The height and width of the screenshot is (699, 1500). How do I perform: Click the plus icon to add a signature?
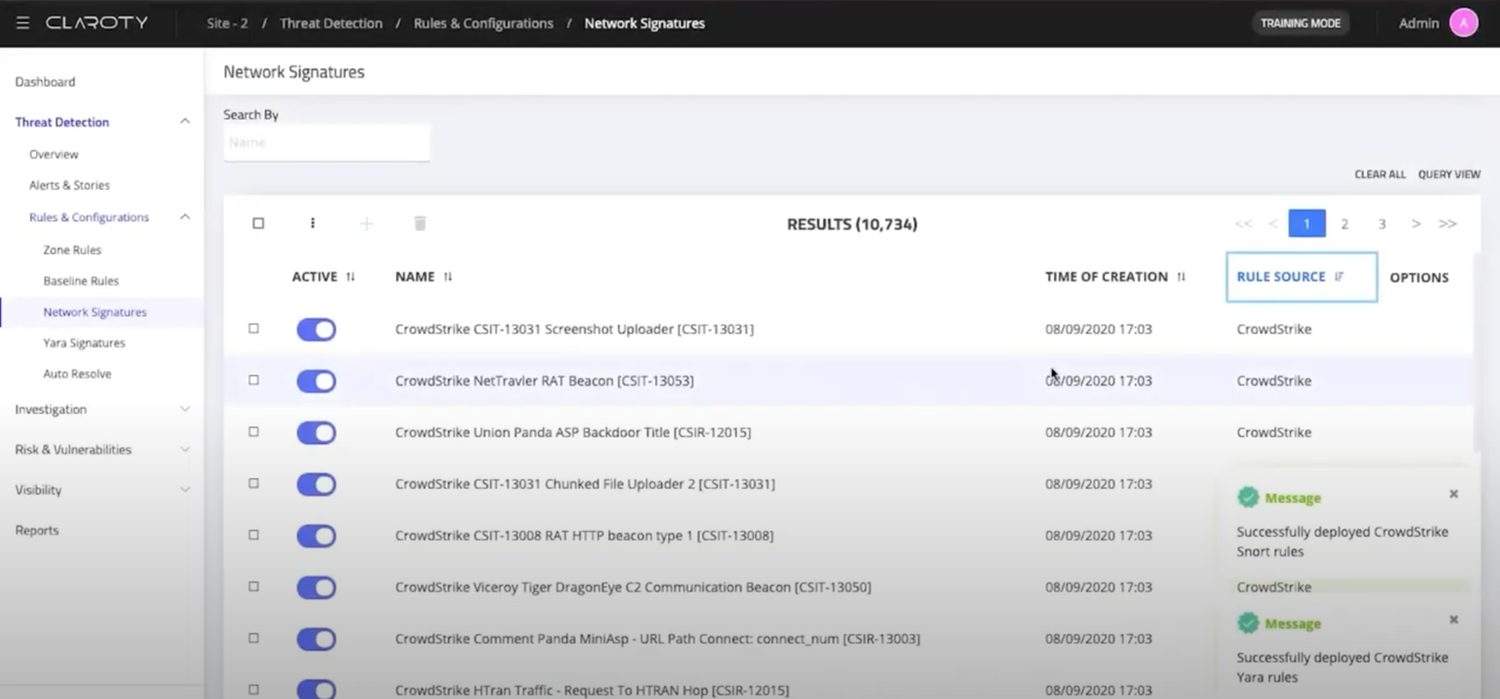click(366, 223)
